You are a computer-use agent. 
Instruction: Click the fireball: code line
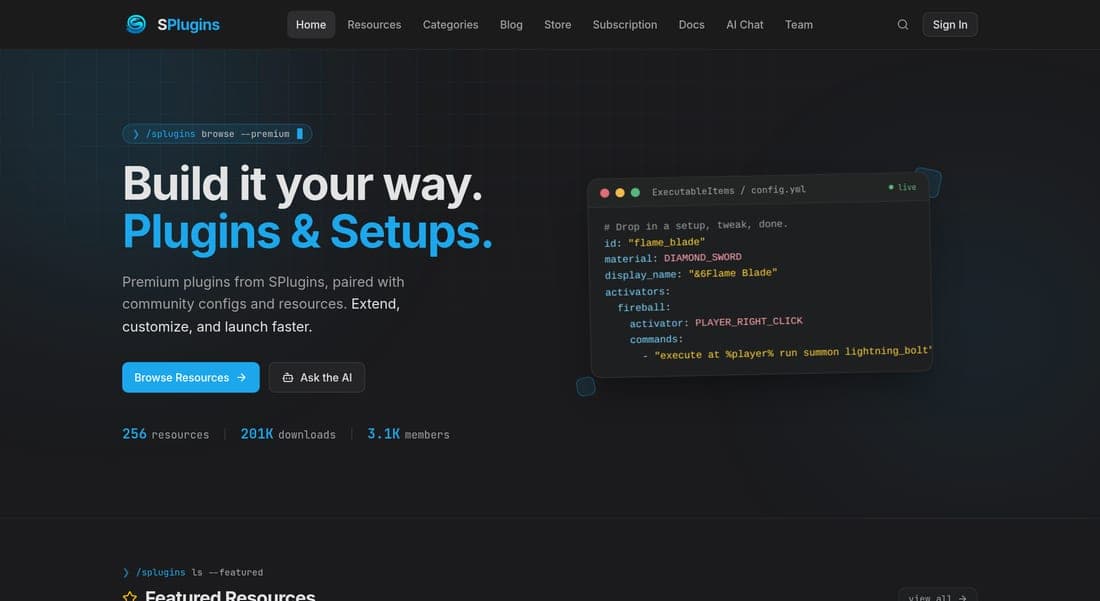644,307
